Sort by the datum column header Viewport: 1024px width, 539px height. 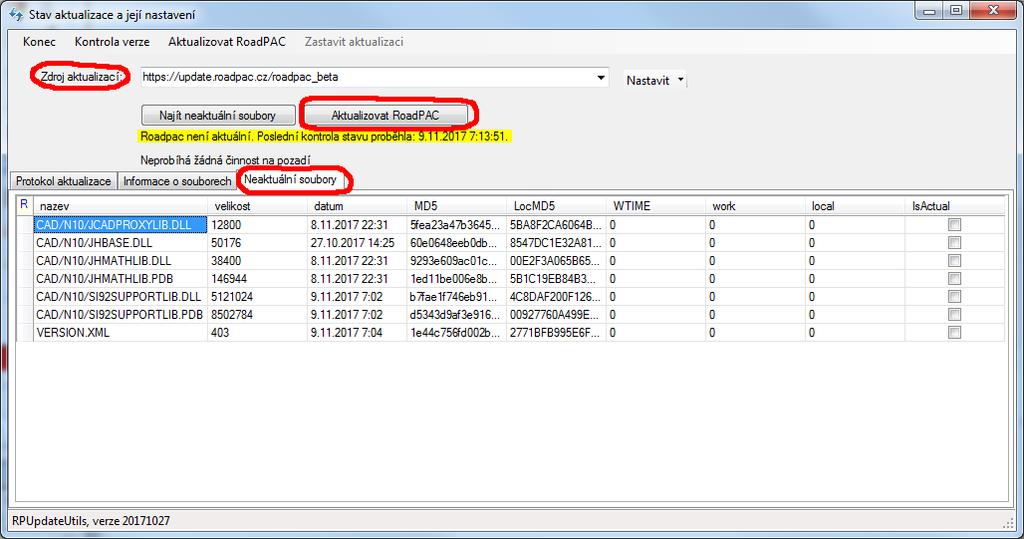(x=357, y=206)
